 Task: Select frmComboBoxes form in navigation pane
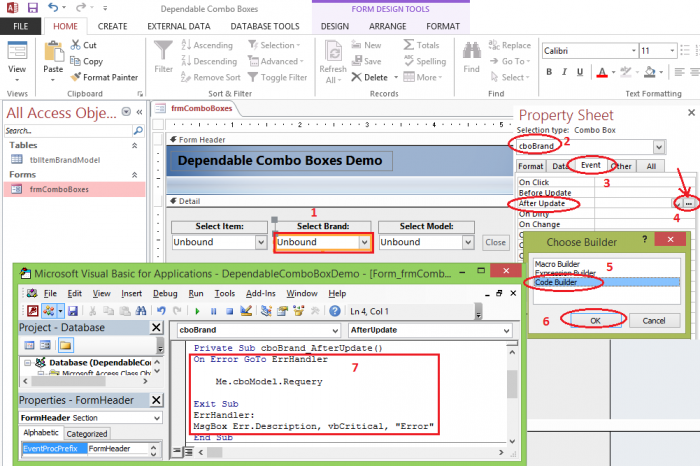pos(75,189)
